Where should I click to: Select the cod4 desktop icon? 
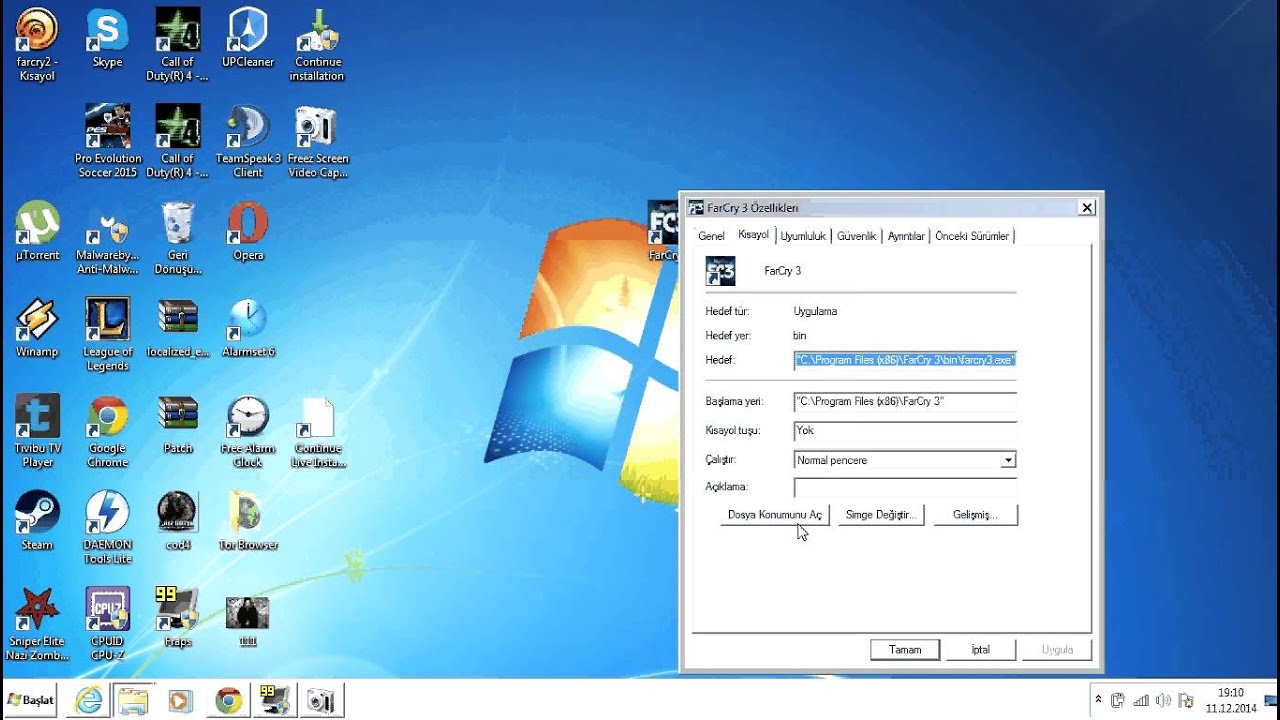178,521
